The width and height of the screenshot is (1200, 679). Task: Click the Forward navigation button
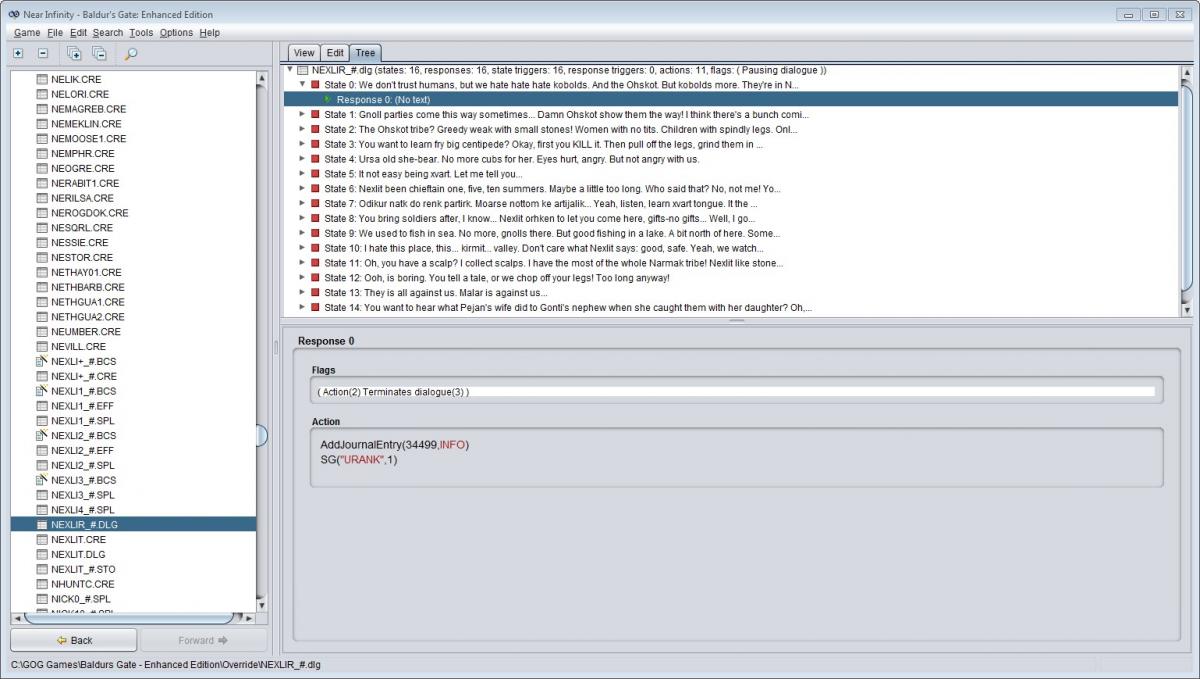tap(204, 640)
